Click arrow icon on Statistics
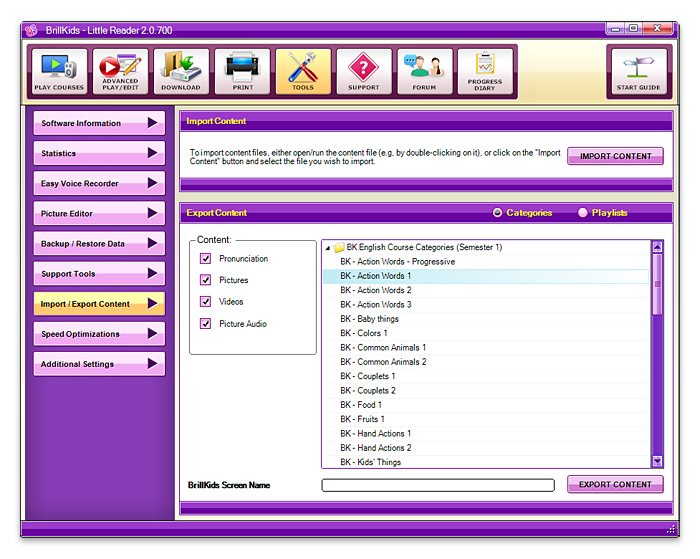 coord(152,153)
